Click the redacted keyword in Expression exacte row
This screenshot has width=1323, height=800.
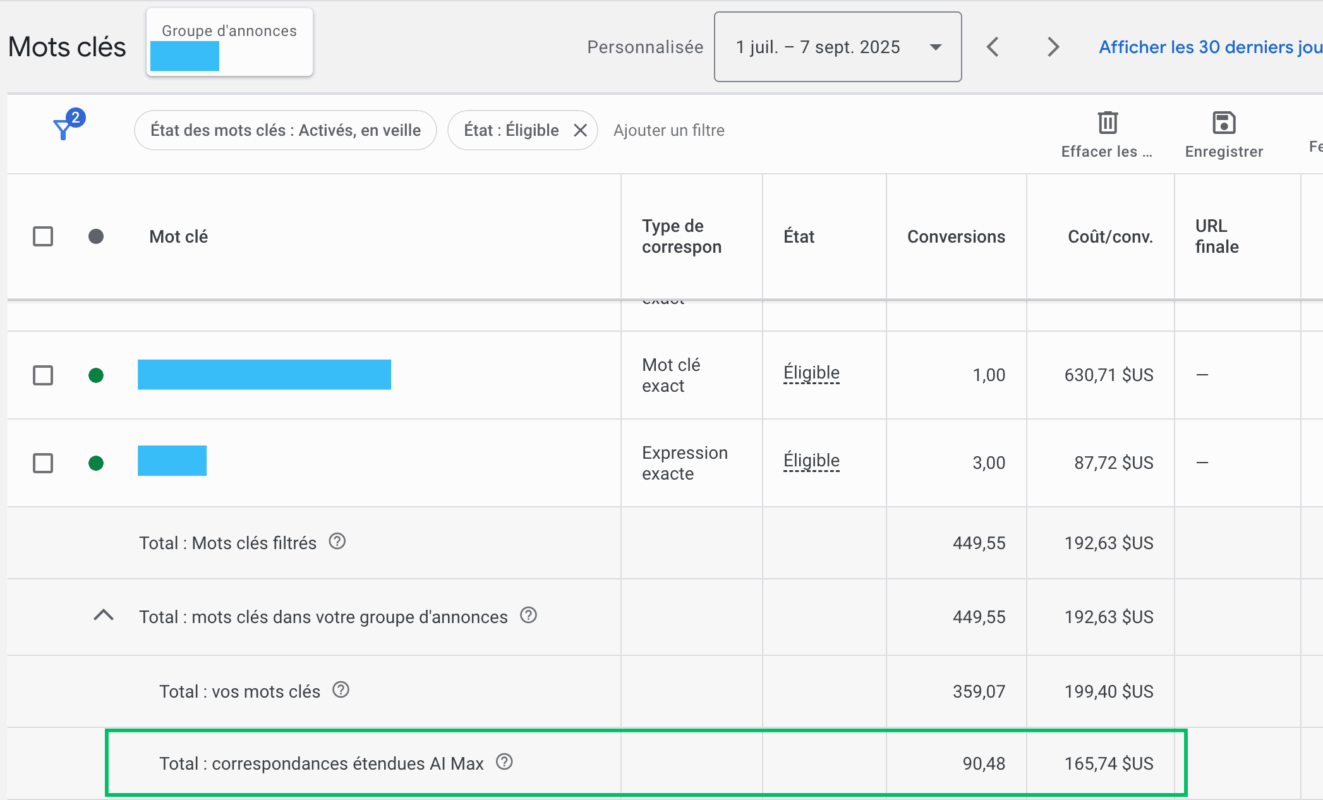(x=172, y=461)
